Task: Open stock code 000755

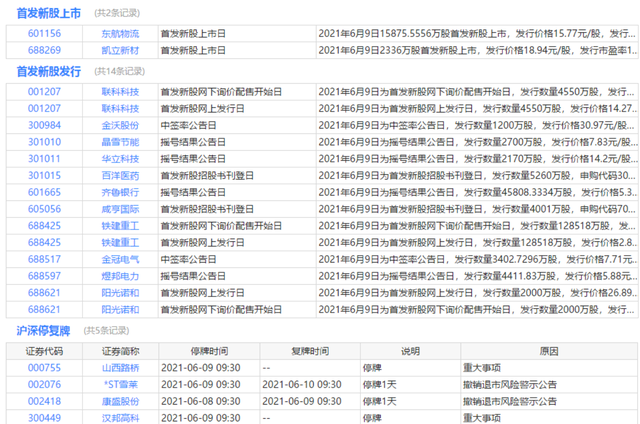Action: click(x=44, y=368)
